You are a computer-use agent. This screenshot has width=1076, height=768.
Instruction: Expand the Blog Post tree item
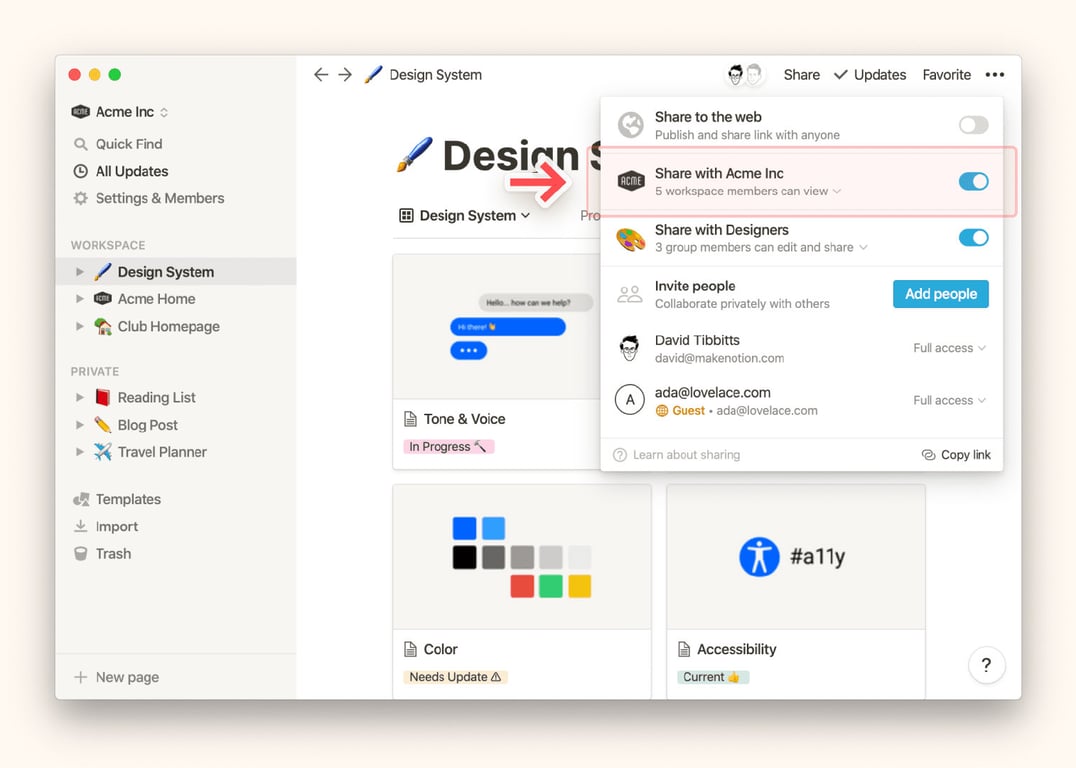80,425
